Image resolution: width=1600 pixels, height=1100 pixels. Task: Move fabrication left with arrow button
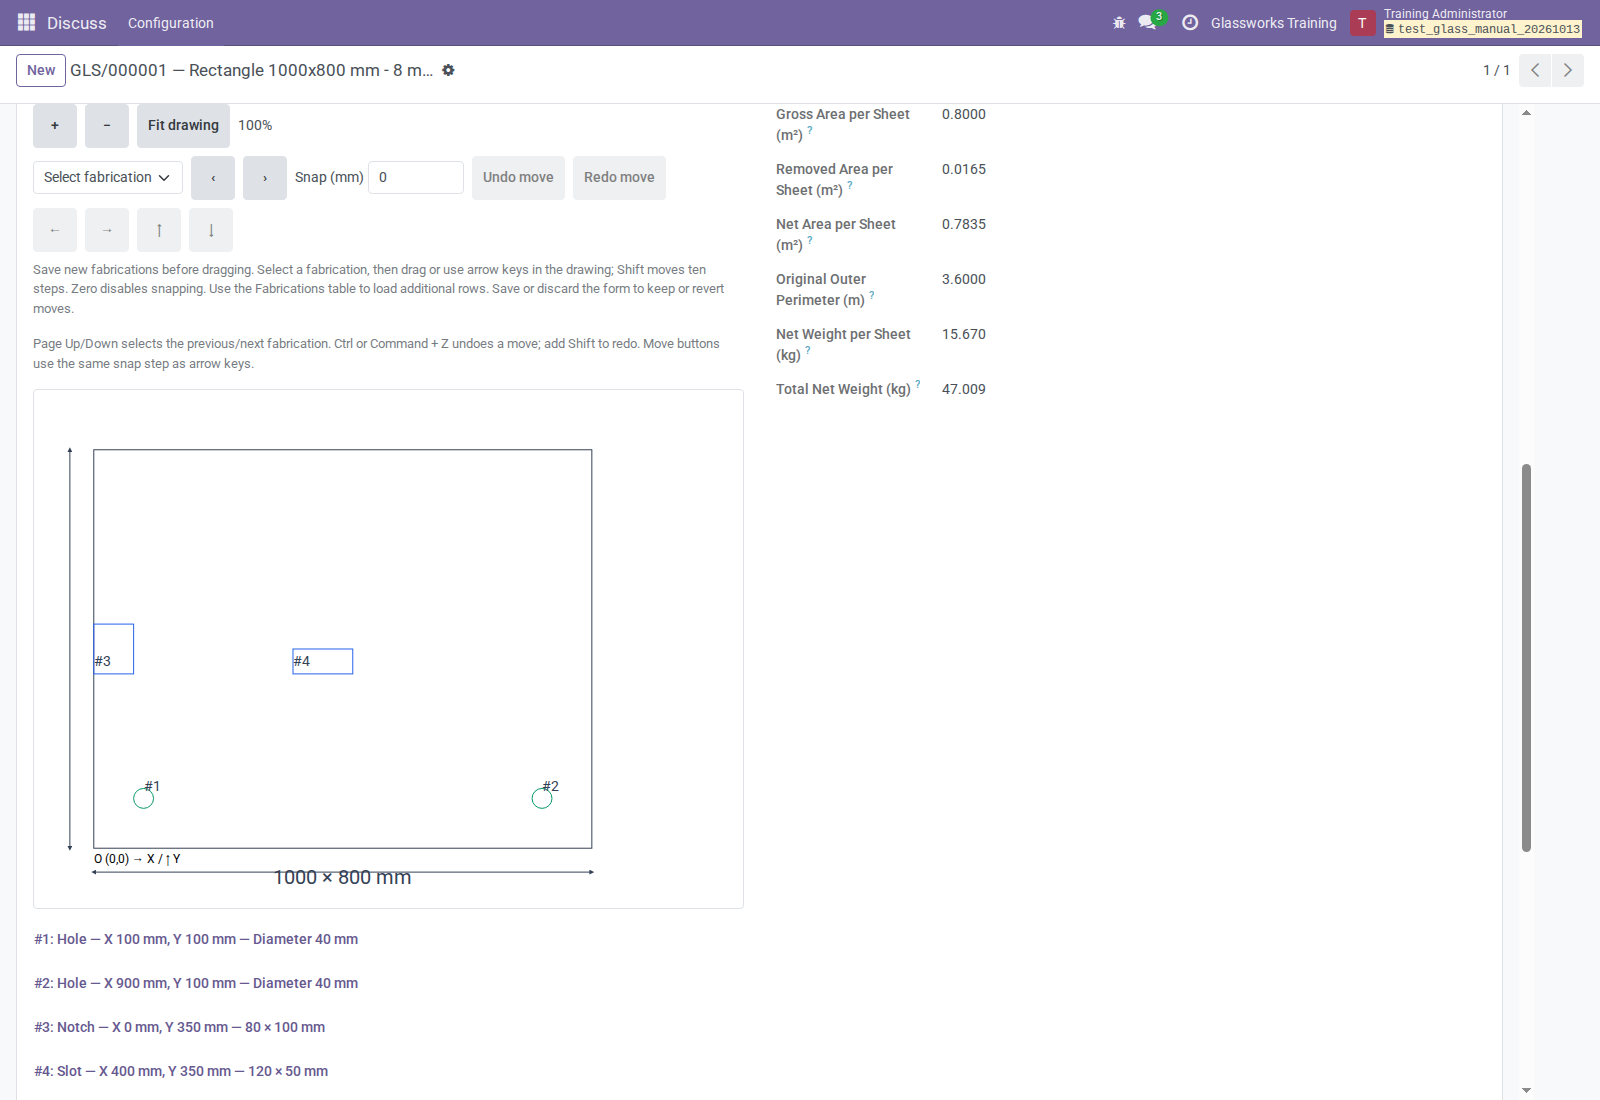click(x=55, y=230)
